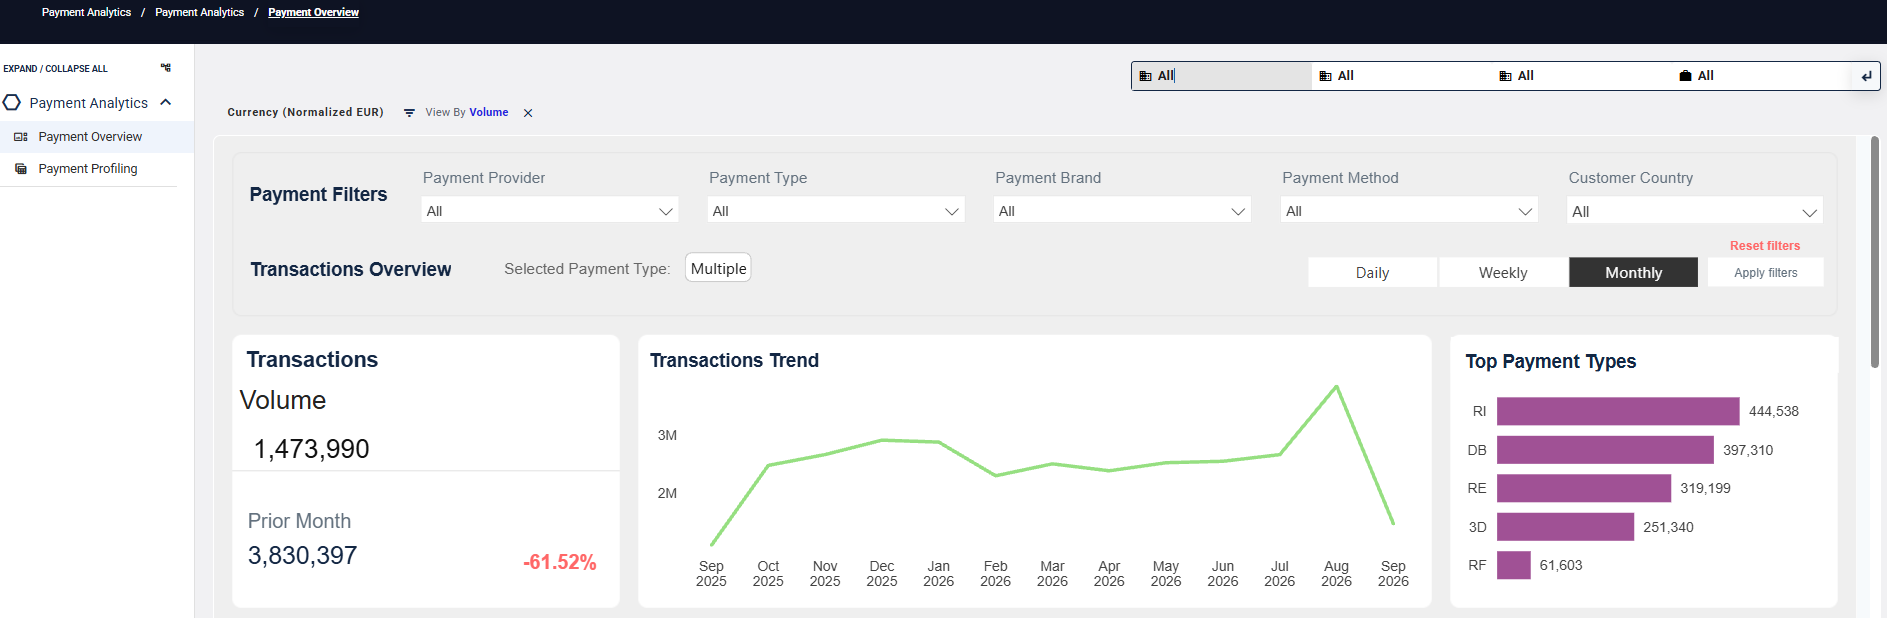The width and height of the screenshot is (1887, 618).
Task: Click the Aug 2026 peak on the trend line
Action: coord(1336,387)
